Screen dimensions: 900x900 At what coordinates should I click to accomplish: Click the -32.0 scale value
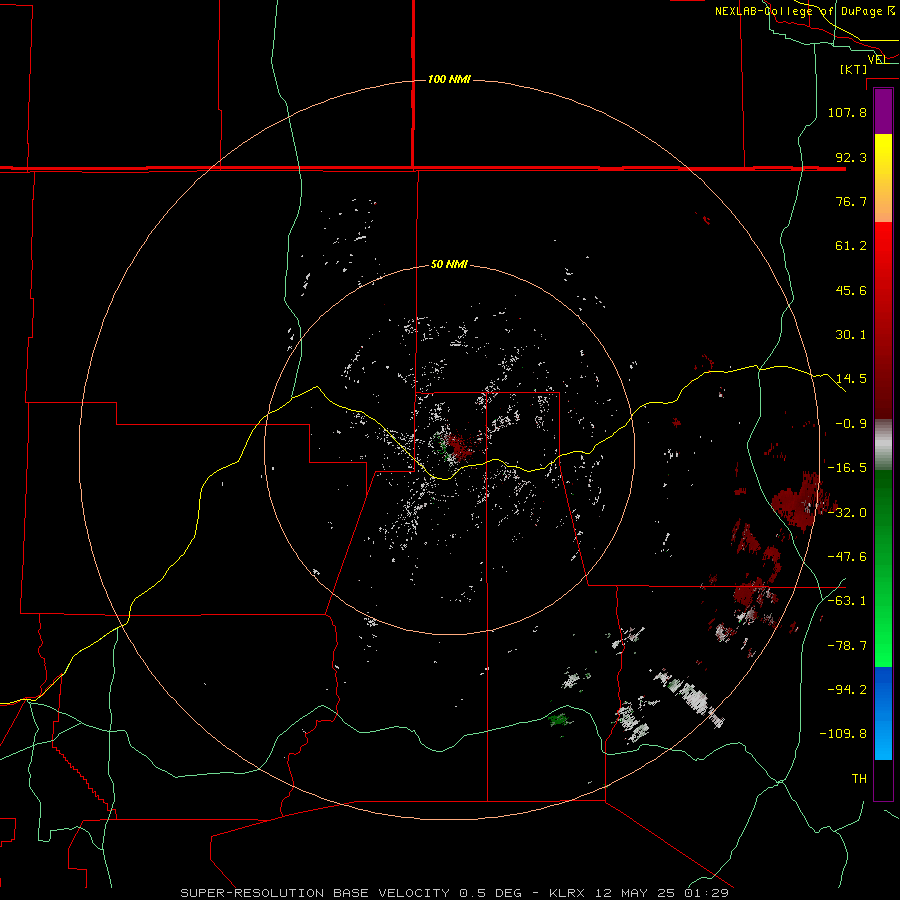click(847, 513)
